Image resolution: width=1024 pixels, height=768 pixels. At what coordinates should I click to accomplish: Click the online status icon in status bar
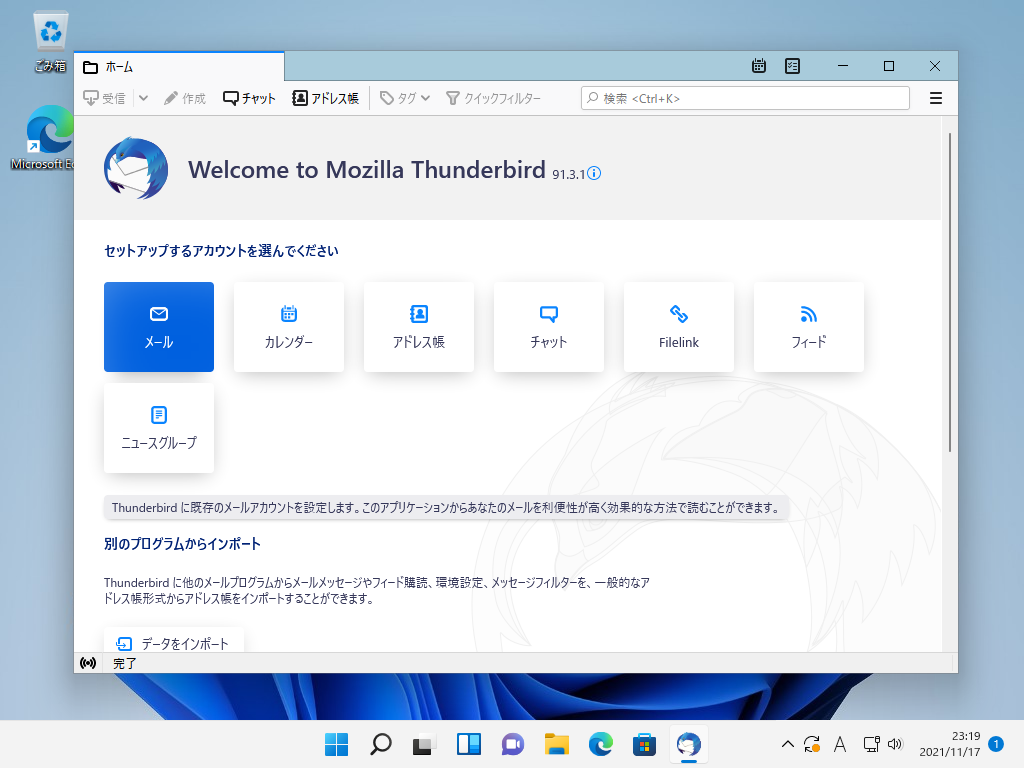(88, 663)
